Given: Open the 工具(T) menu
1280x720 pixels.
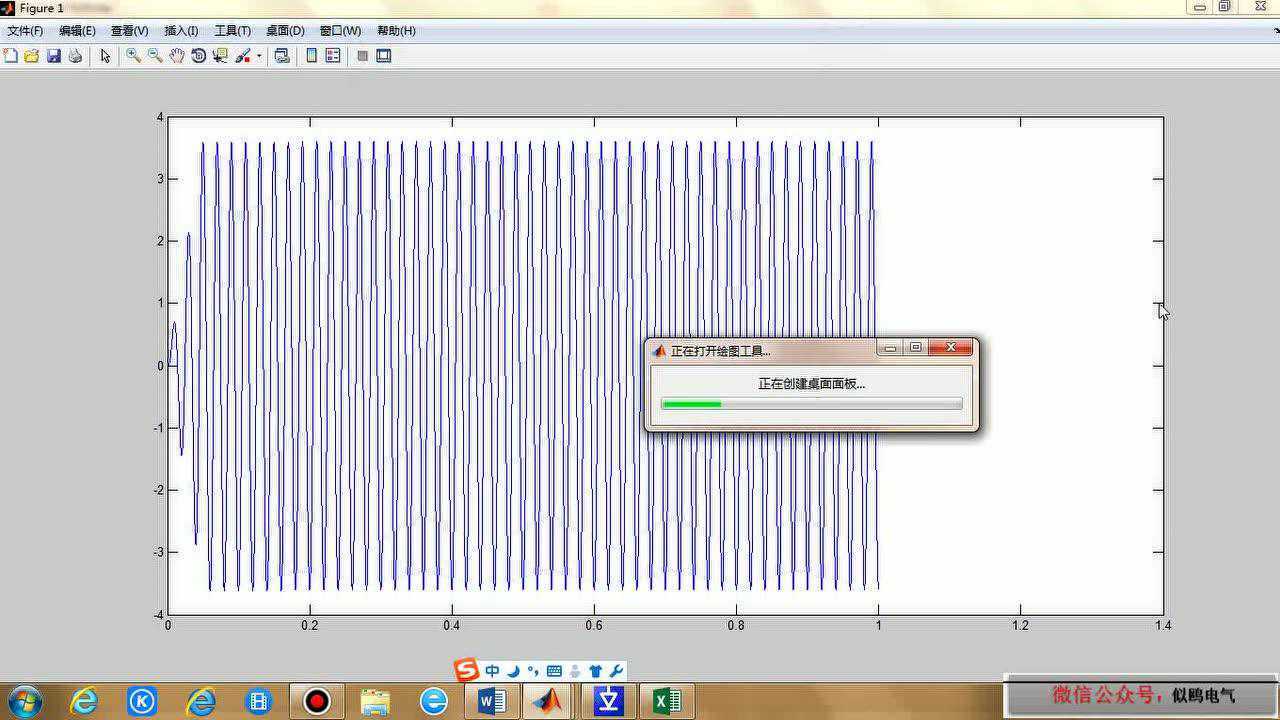Looking at the screenshot, I should coord(232,31).
